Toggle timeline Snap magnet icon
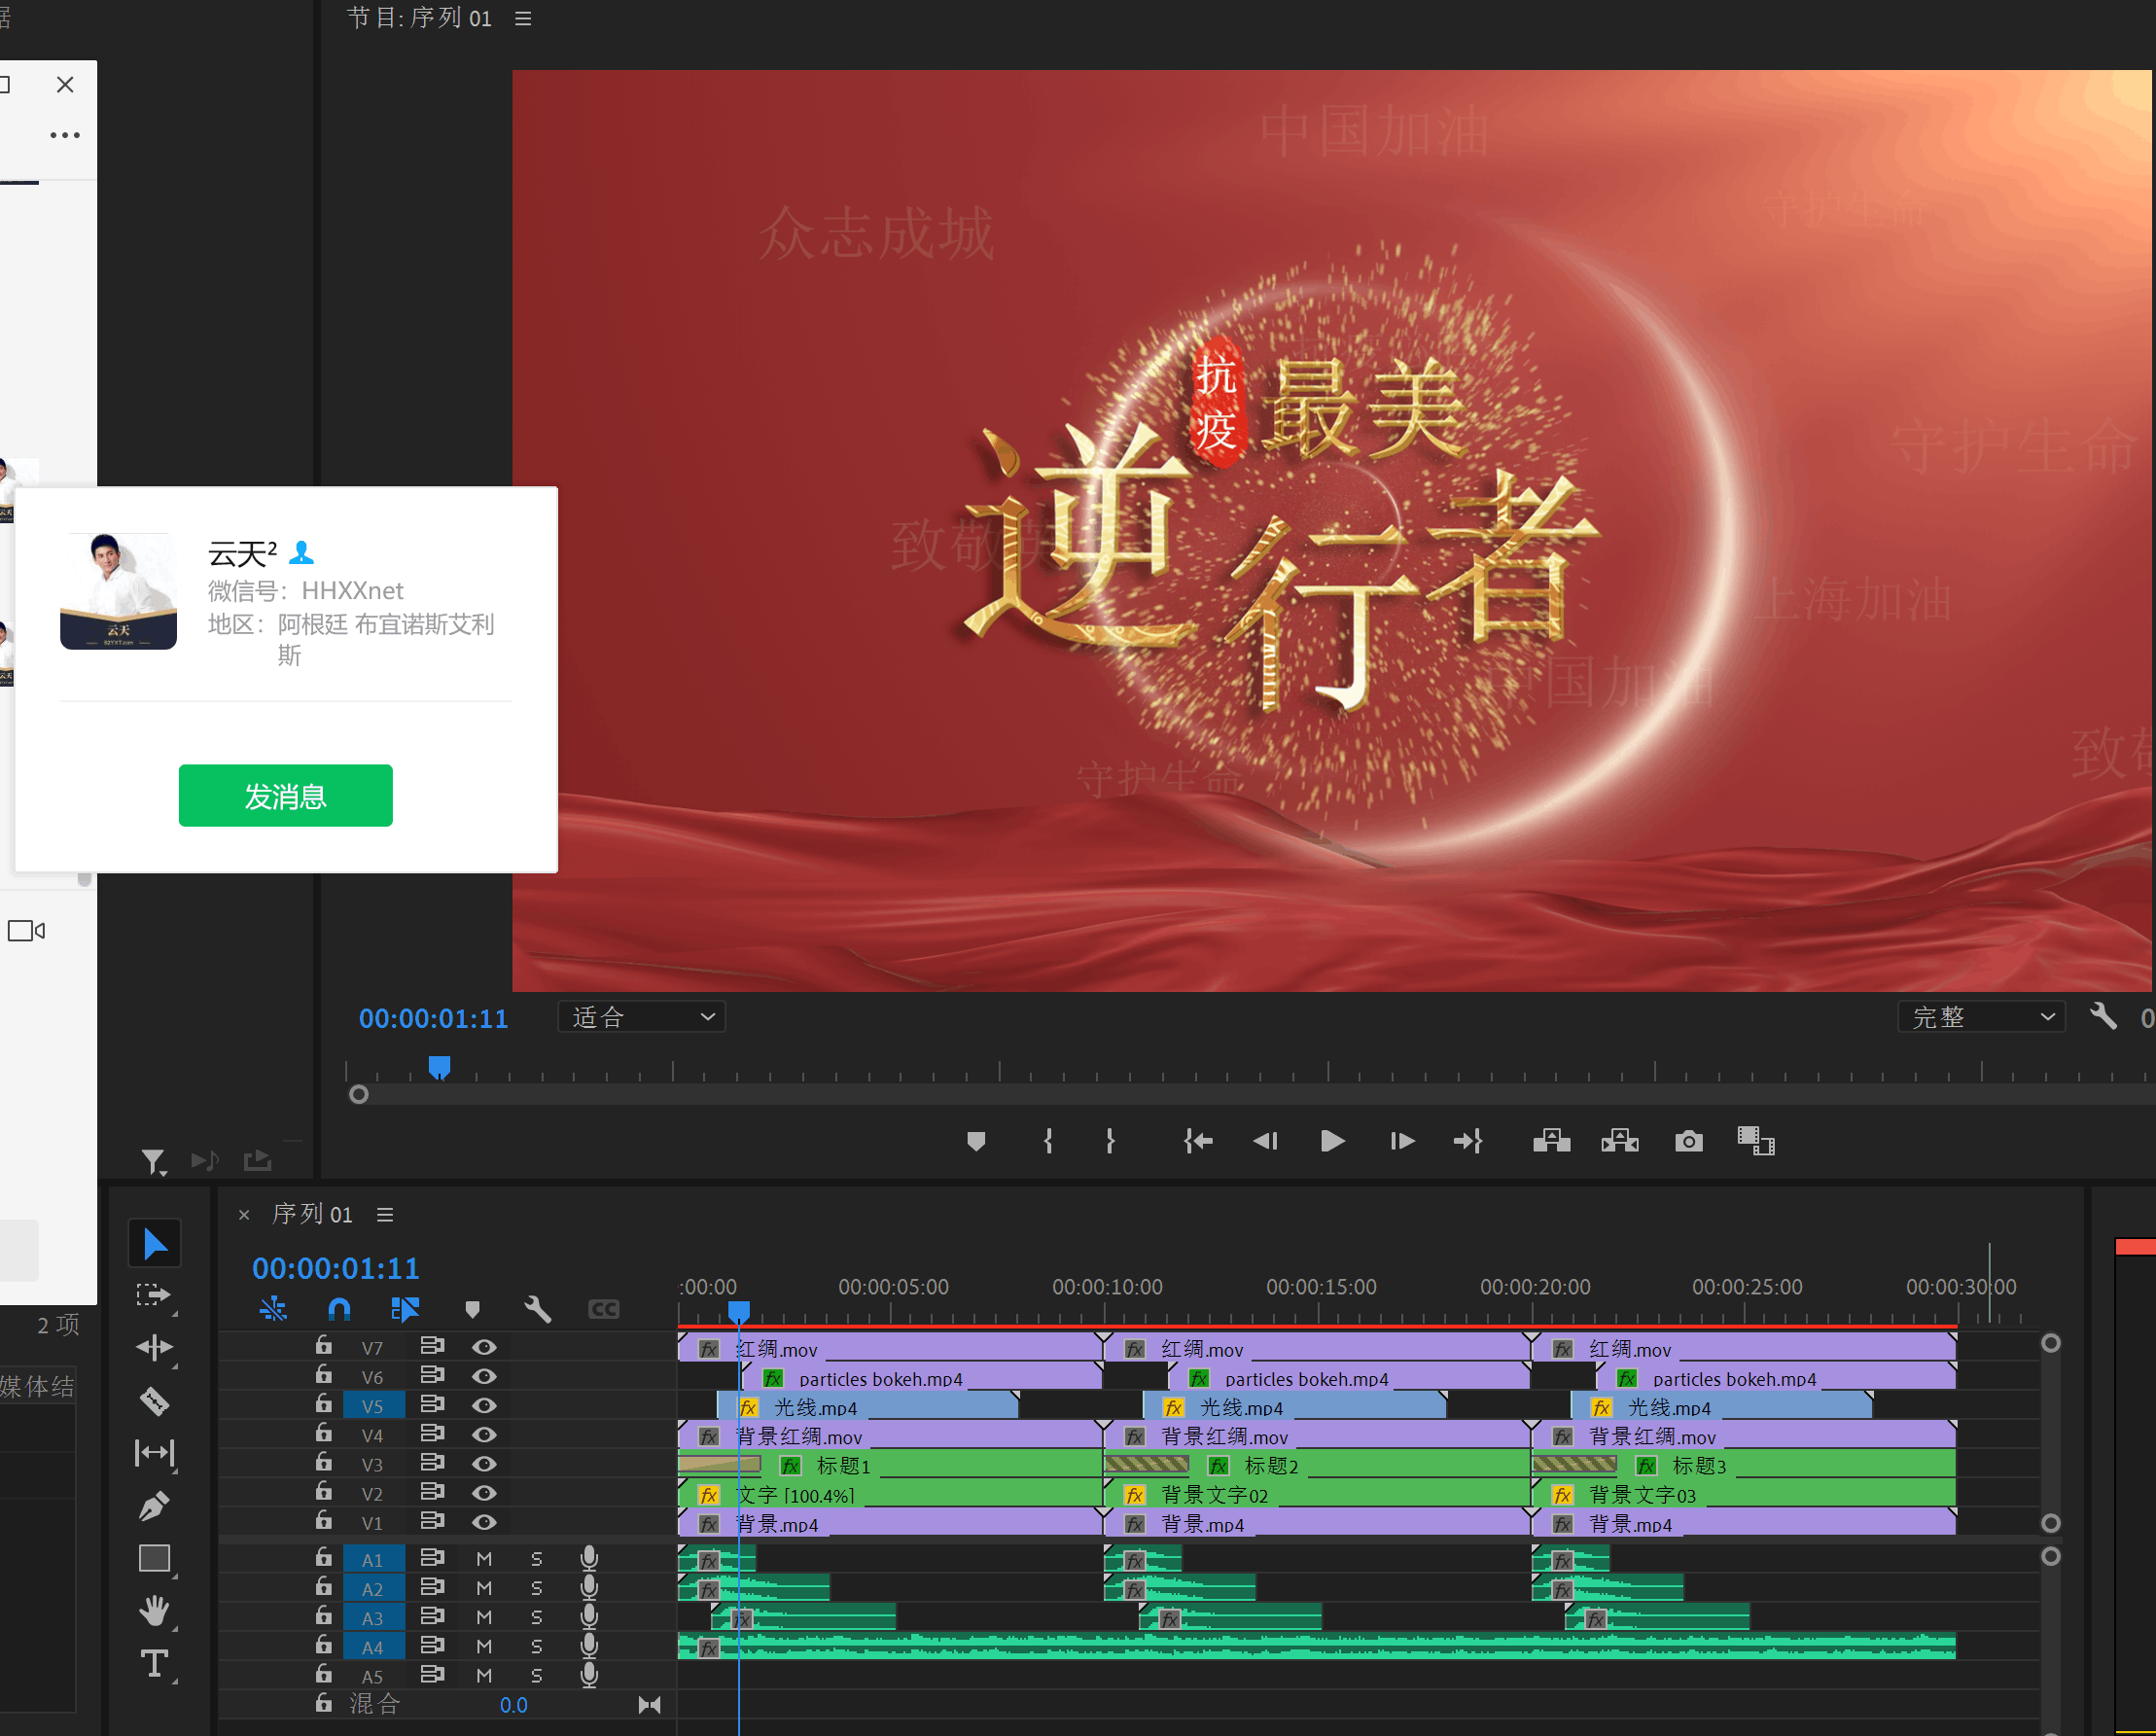This screenshot has width=2156, height=1736. [339, 1309]
